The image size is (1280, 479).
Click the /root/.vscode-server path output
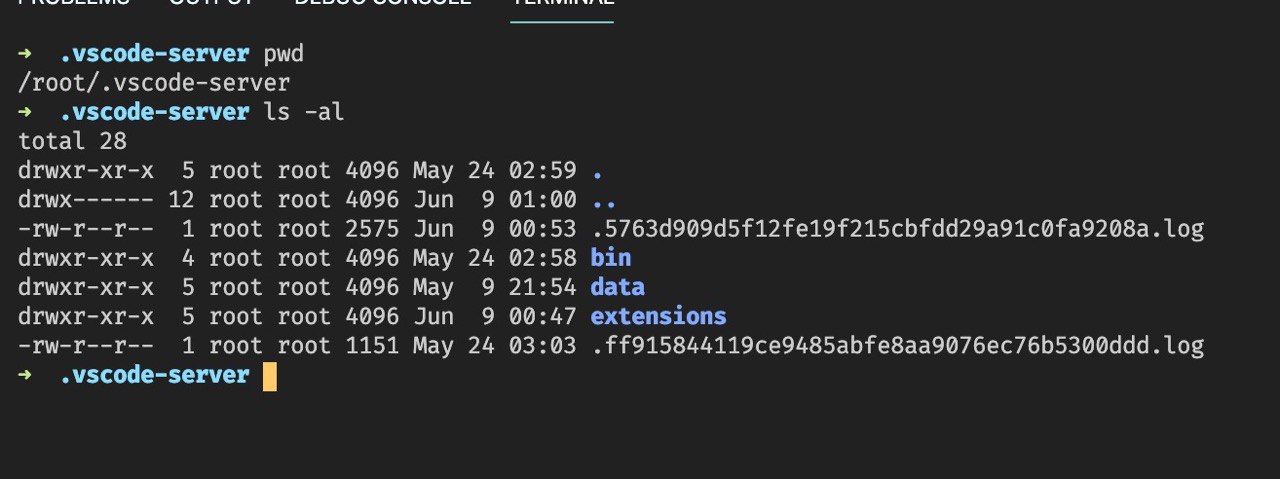pos(154,83)
